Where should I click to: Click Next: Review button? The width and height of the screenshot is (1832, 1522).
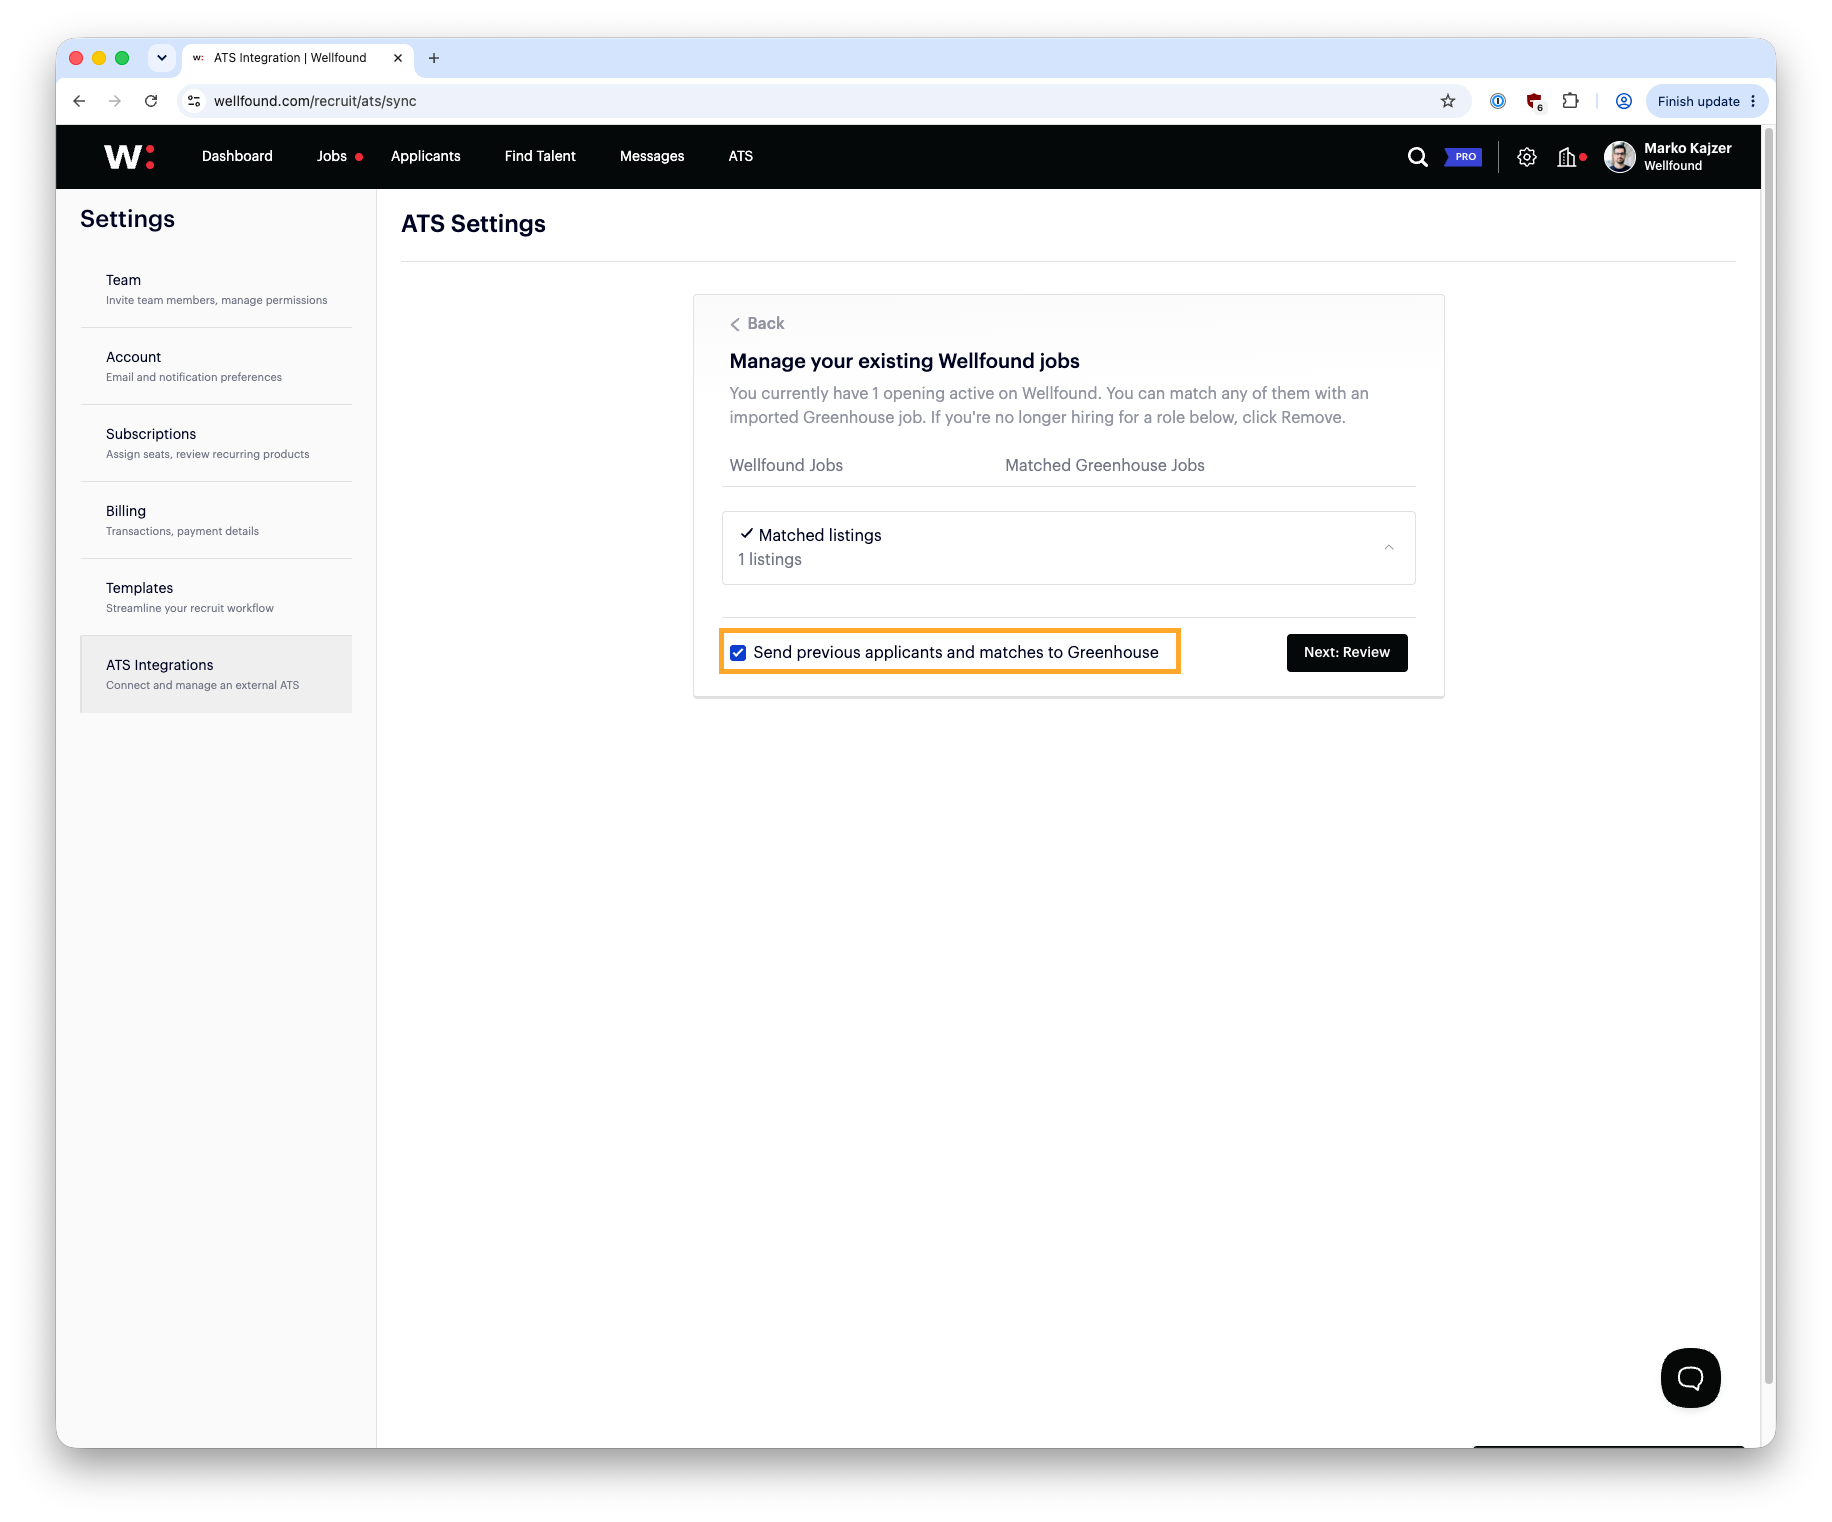click(1346, 653)
